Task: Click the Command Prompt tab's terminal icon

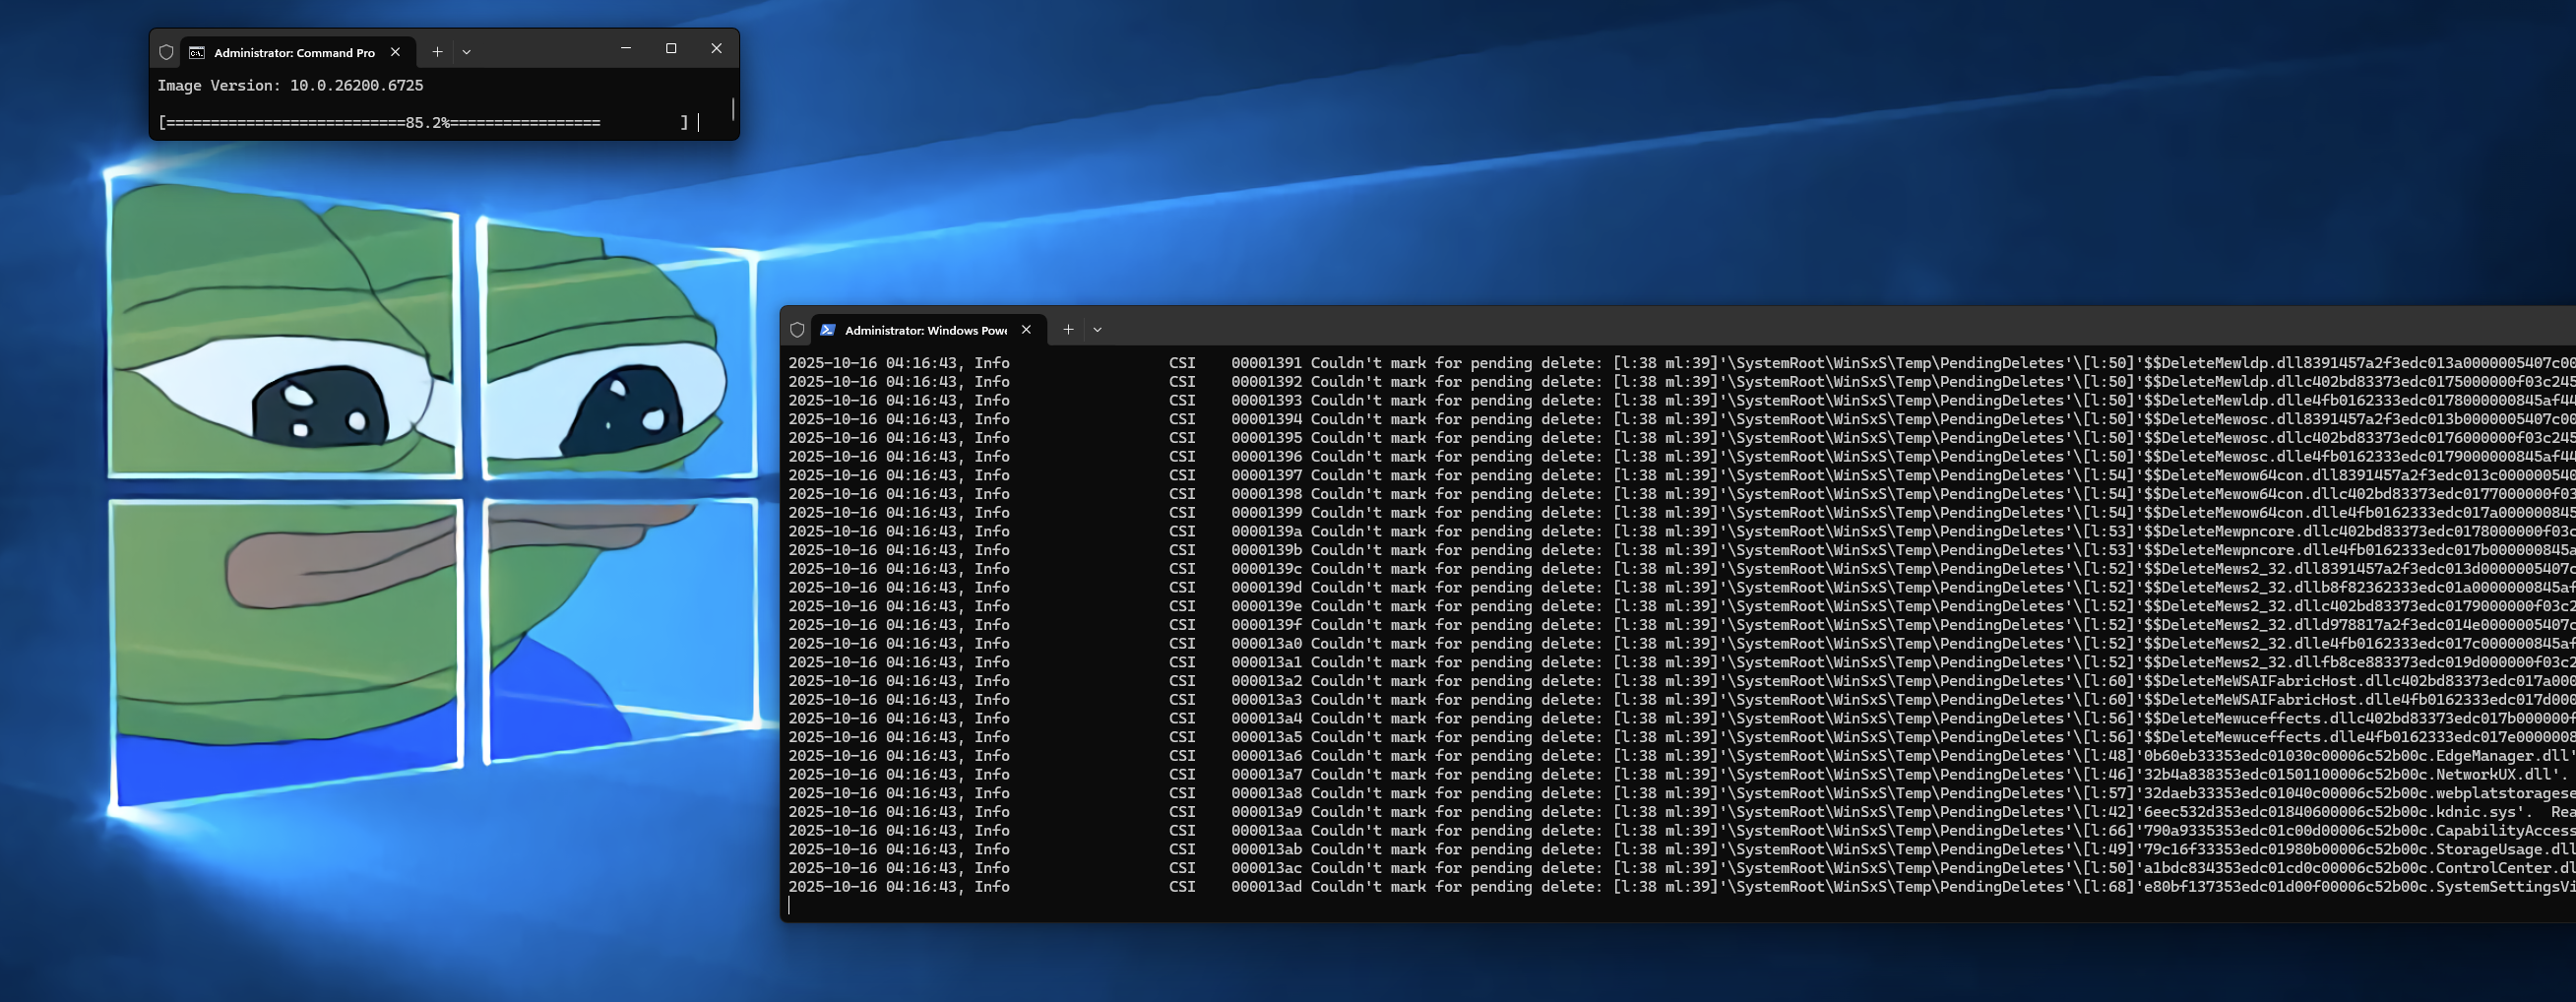Action: point(197,52)
